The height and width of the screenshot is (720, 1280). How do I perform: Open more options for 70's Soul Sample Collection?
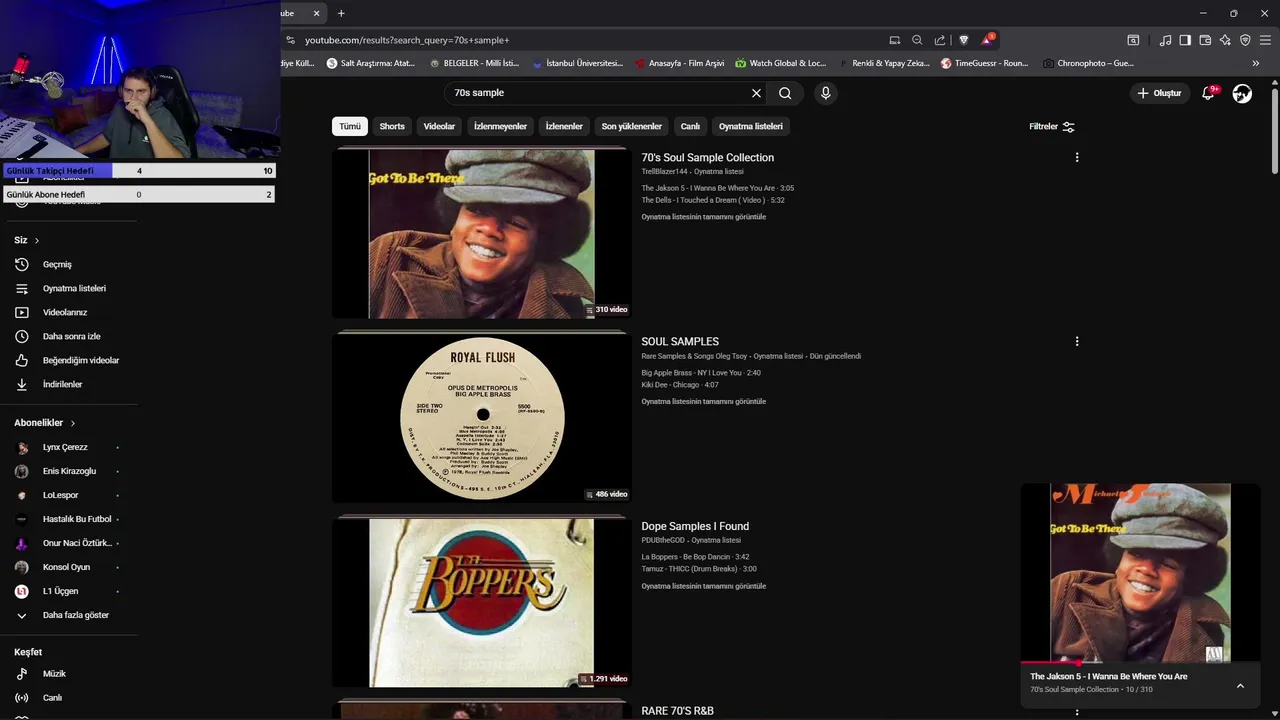click(1077, 157)
